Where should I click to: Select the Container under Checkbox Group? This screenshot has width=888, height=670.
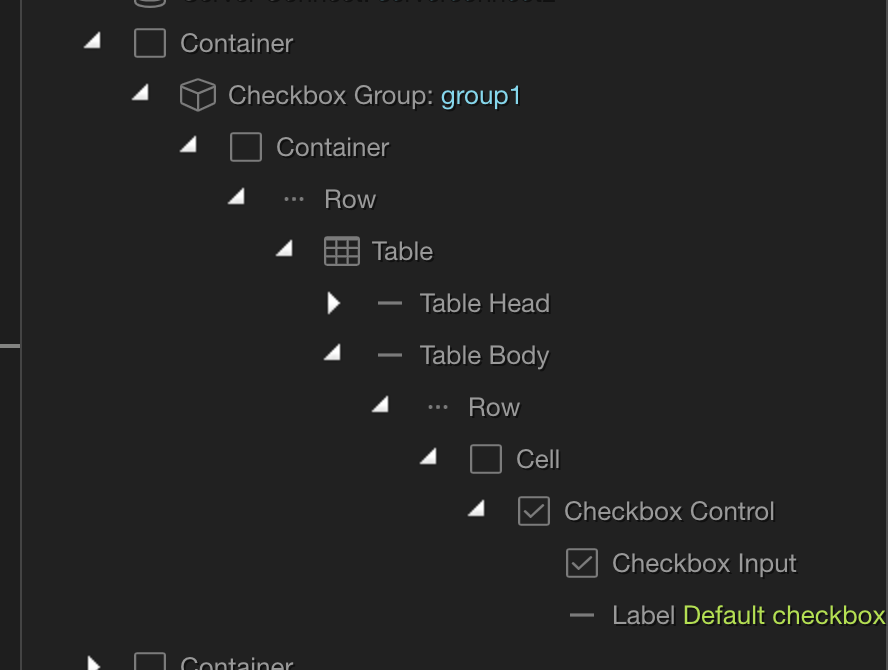332,148
